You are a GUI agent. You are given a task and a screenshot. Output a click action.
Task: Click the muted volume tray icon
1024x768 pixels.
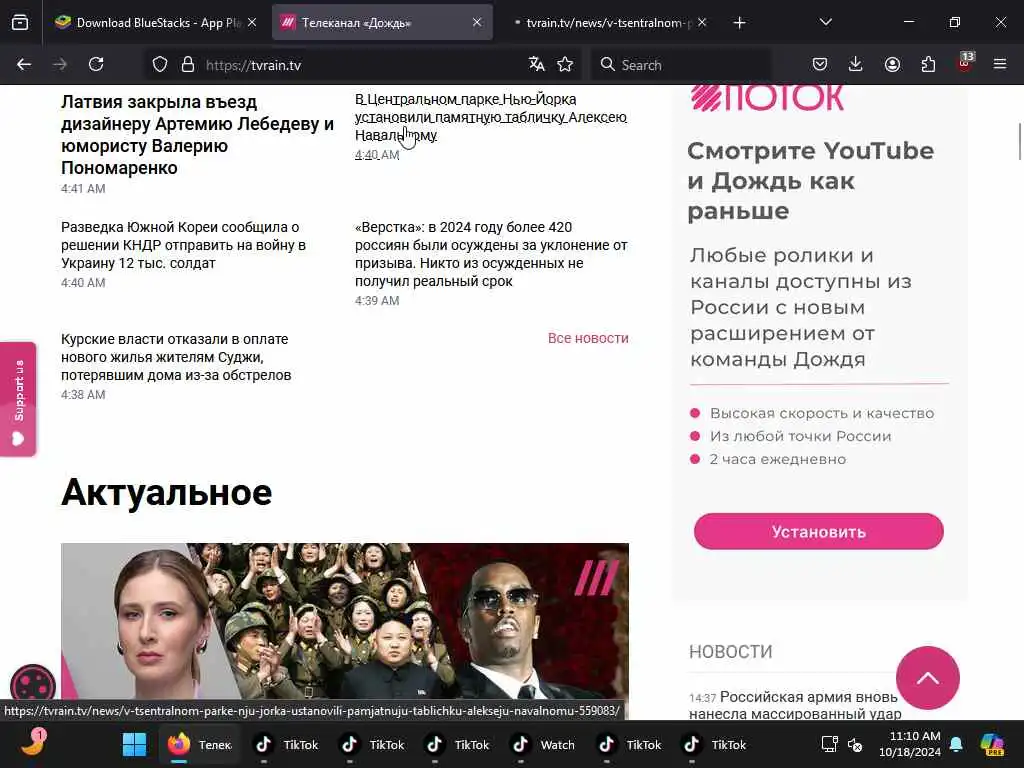click(855, 744)
